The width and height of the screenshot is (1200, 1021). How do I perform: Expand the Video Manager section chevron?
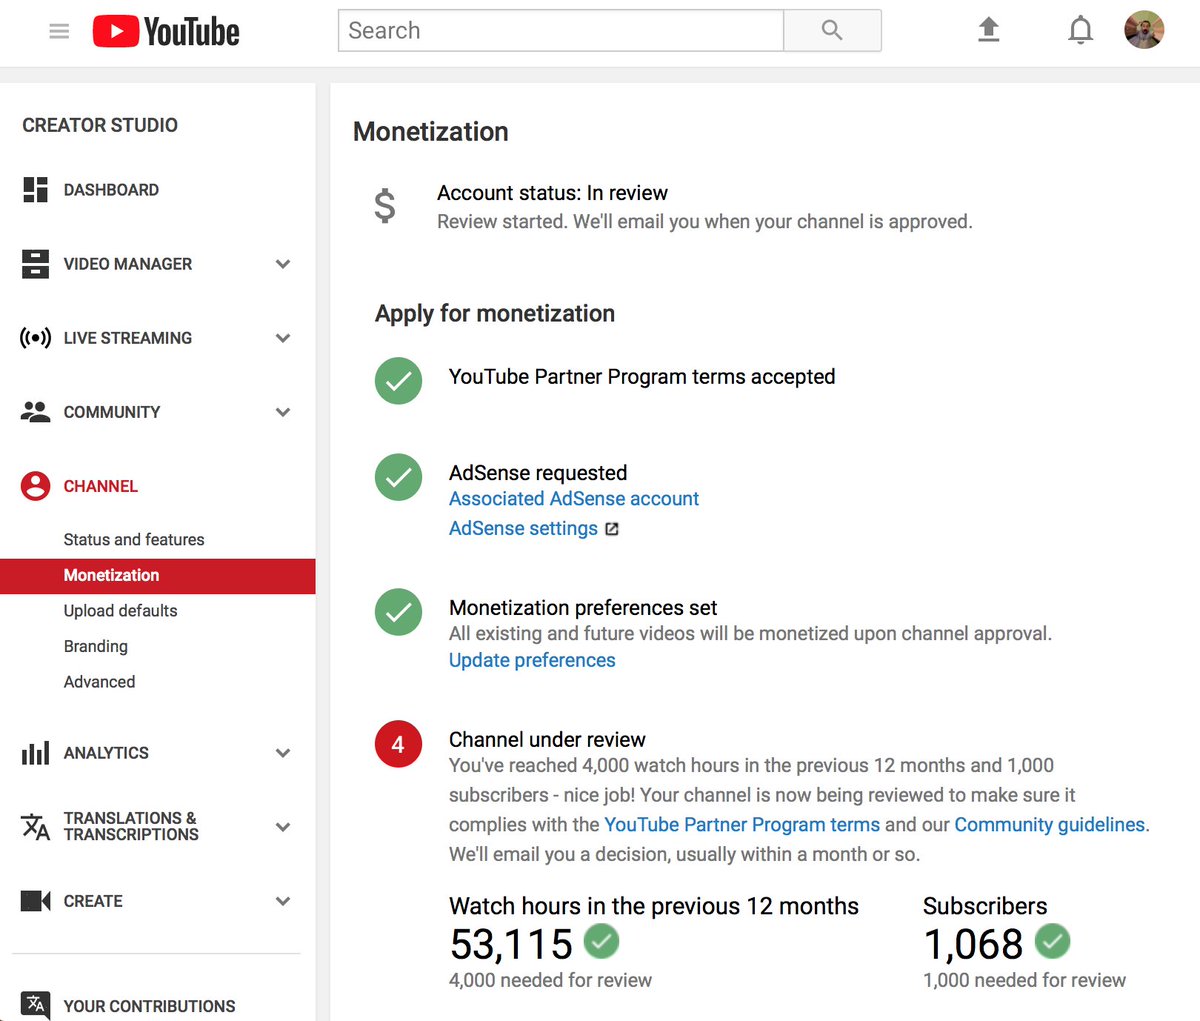pyautogui.click(x=283, y=264)
